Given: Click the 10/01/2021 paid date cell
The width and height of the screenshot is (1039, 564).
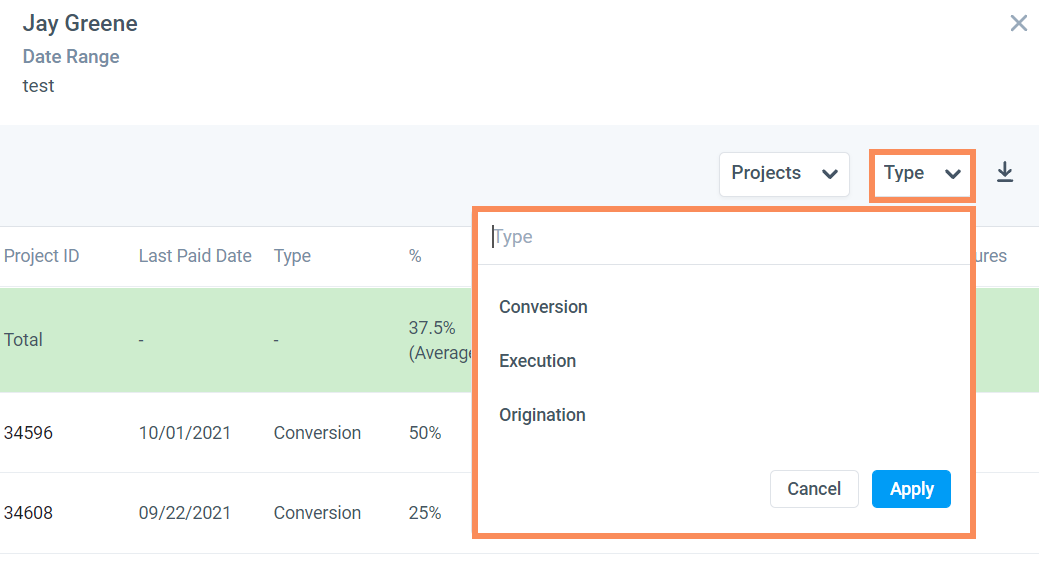Looking at the screenshot, I should pyautogui.click(x=185, y=433).
